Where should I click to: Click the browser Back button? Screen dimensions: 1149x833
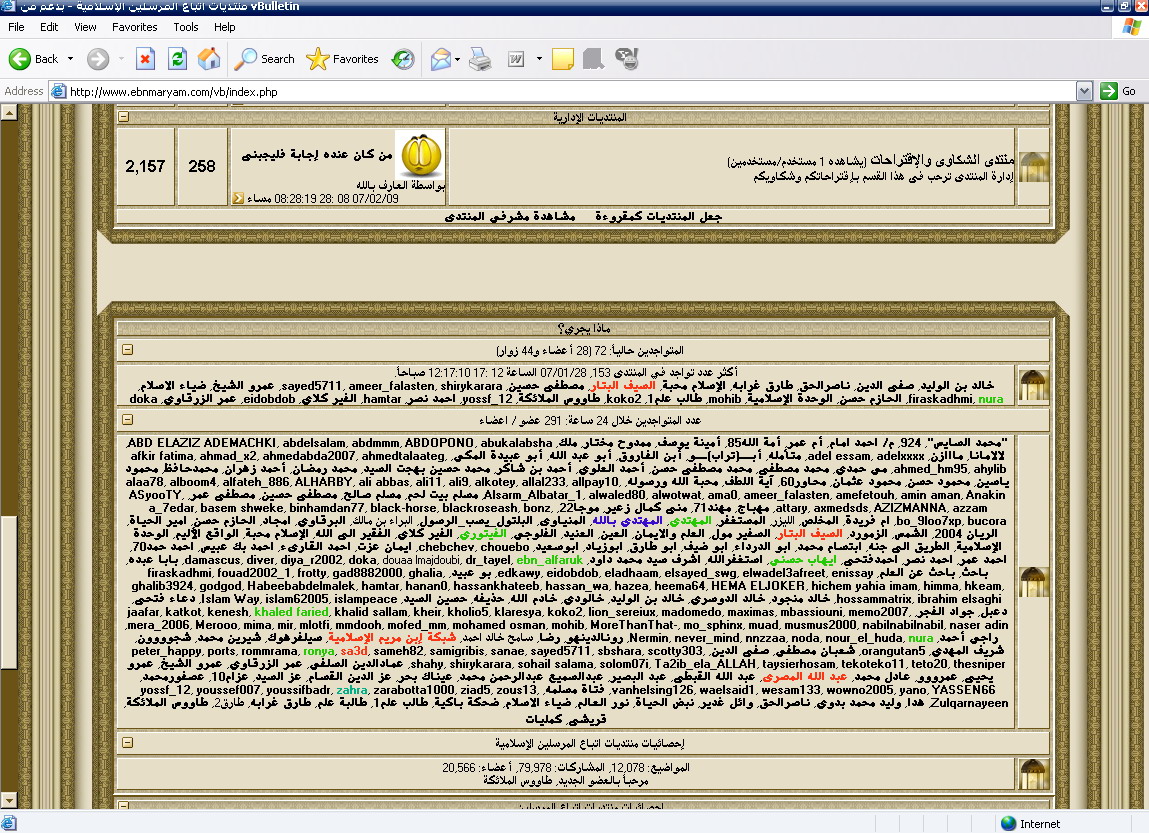[x=35, y=59]
